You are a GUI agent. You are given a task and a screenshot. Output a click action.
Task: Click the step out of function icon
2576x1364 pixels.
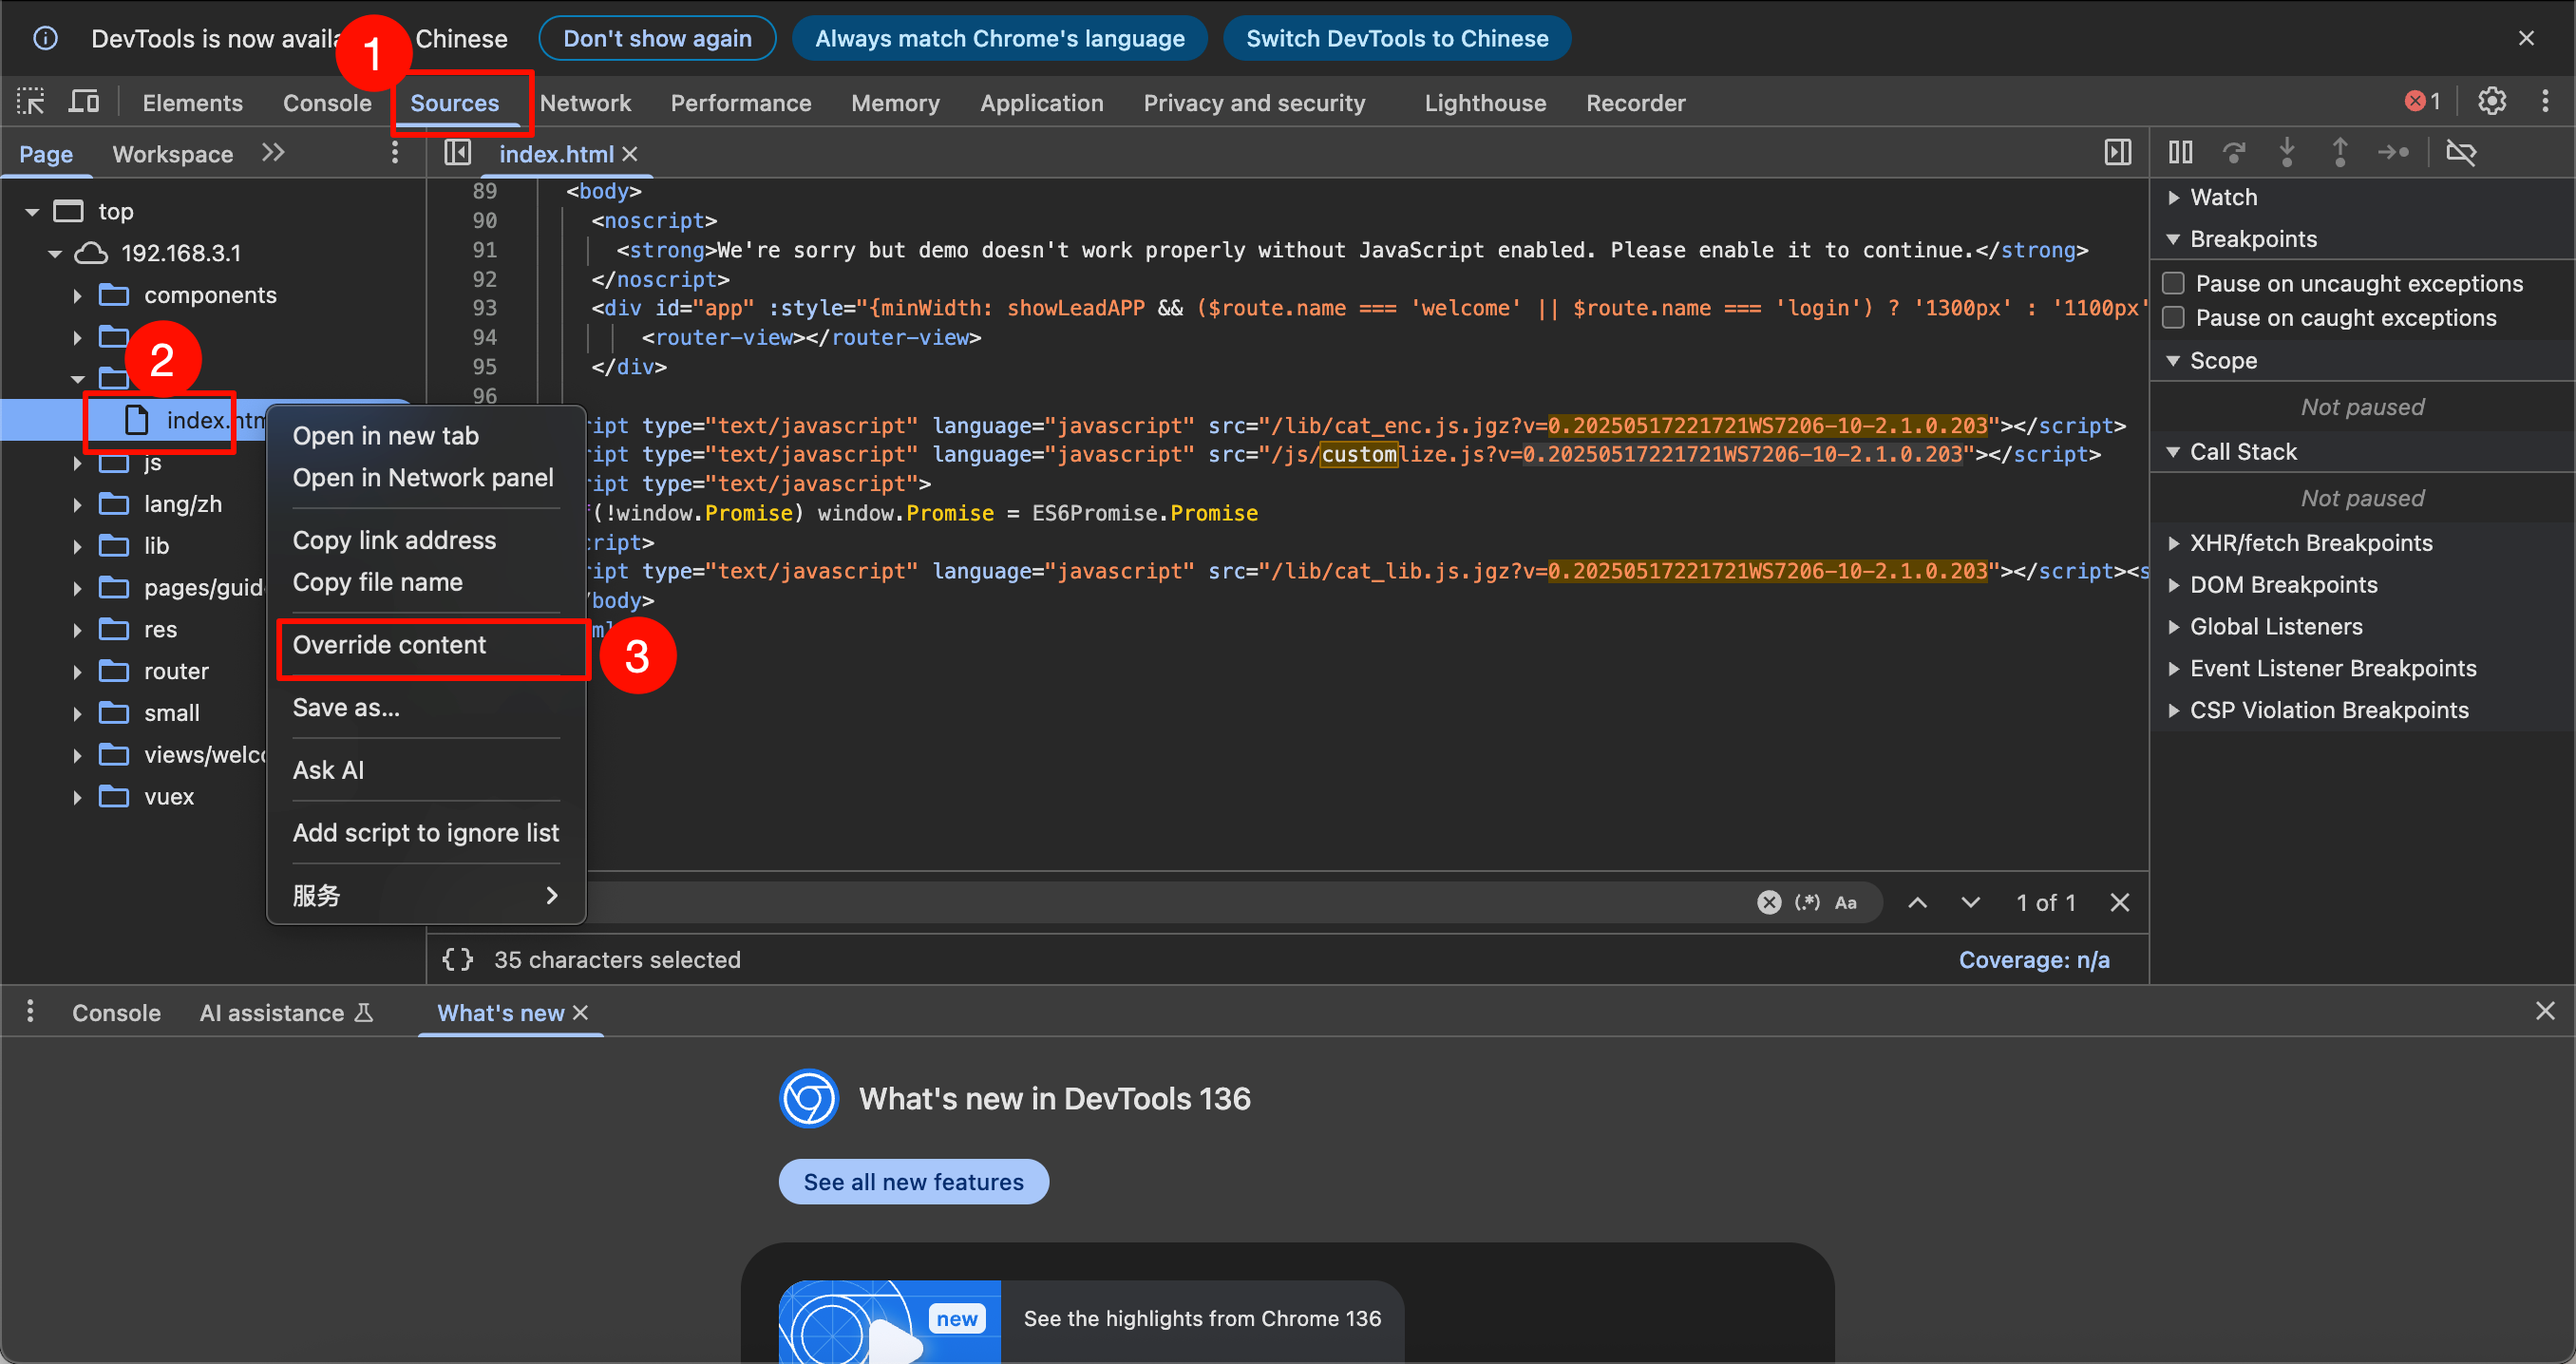(x=2339, y=152)
